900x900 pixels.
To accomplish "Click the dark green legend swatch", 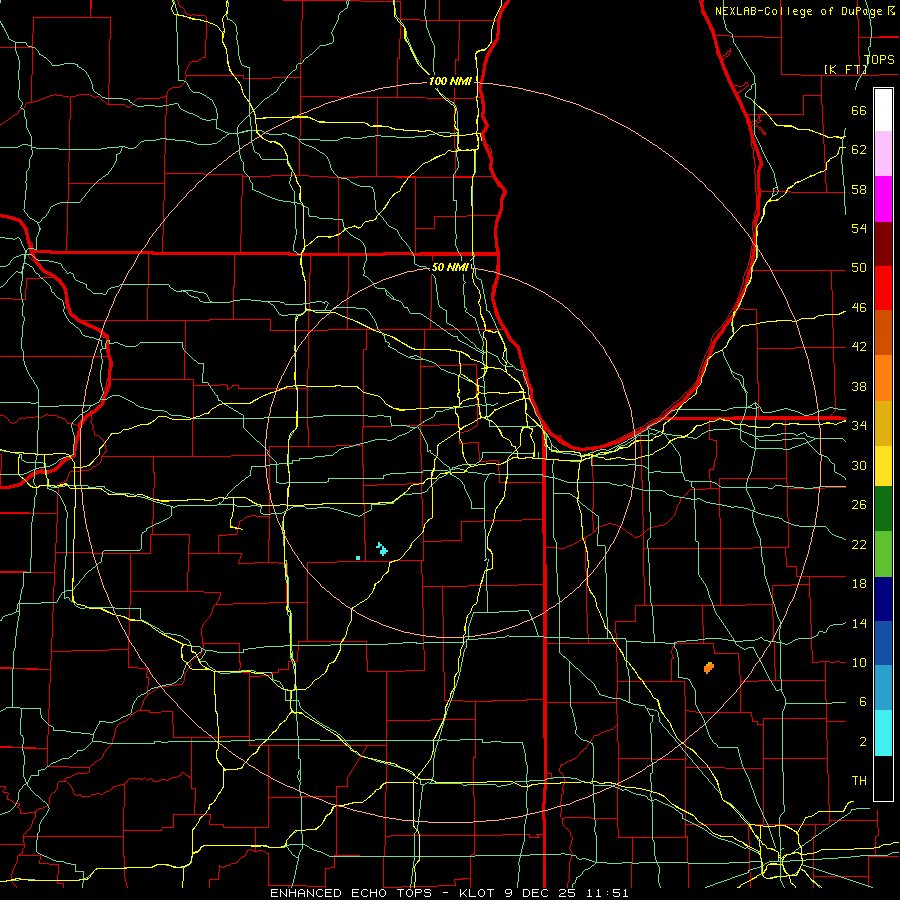I will [883, 509].
